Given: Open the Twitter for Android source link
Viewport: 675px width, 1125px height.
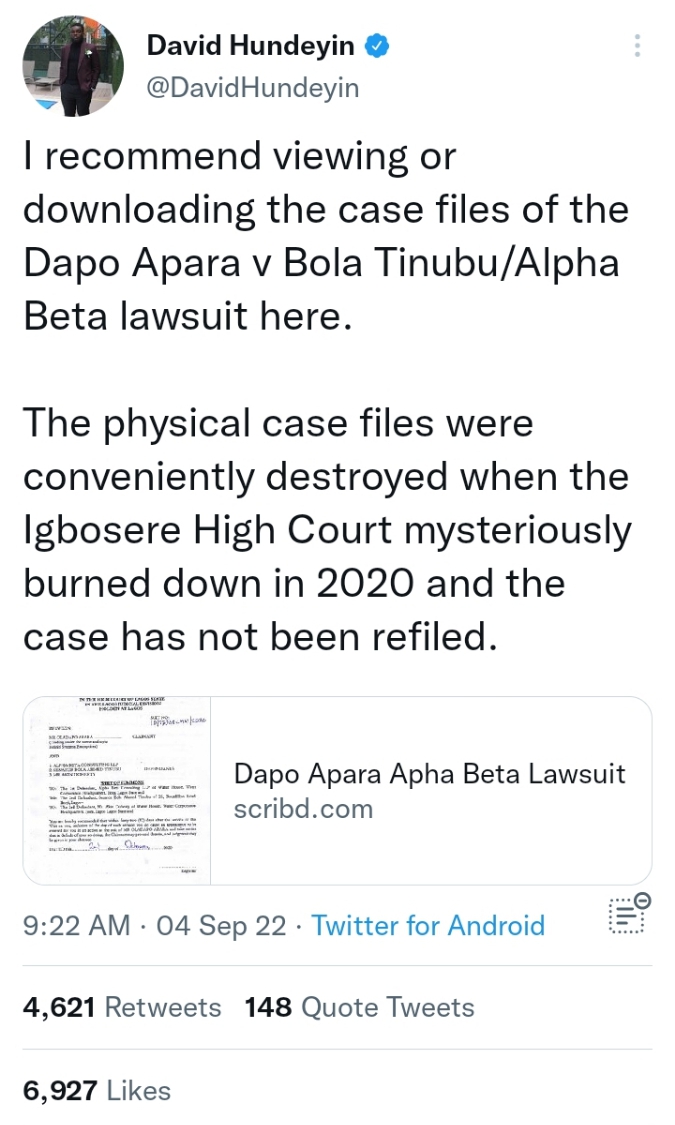Looking at the screenshot, I should 428,925.
